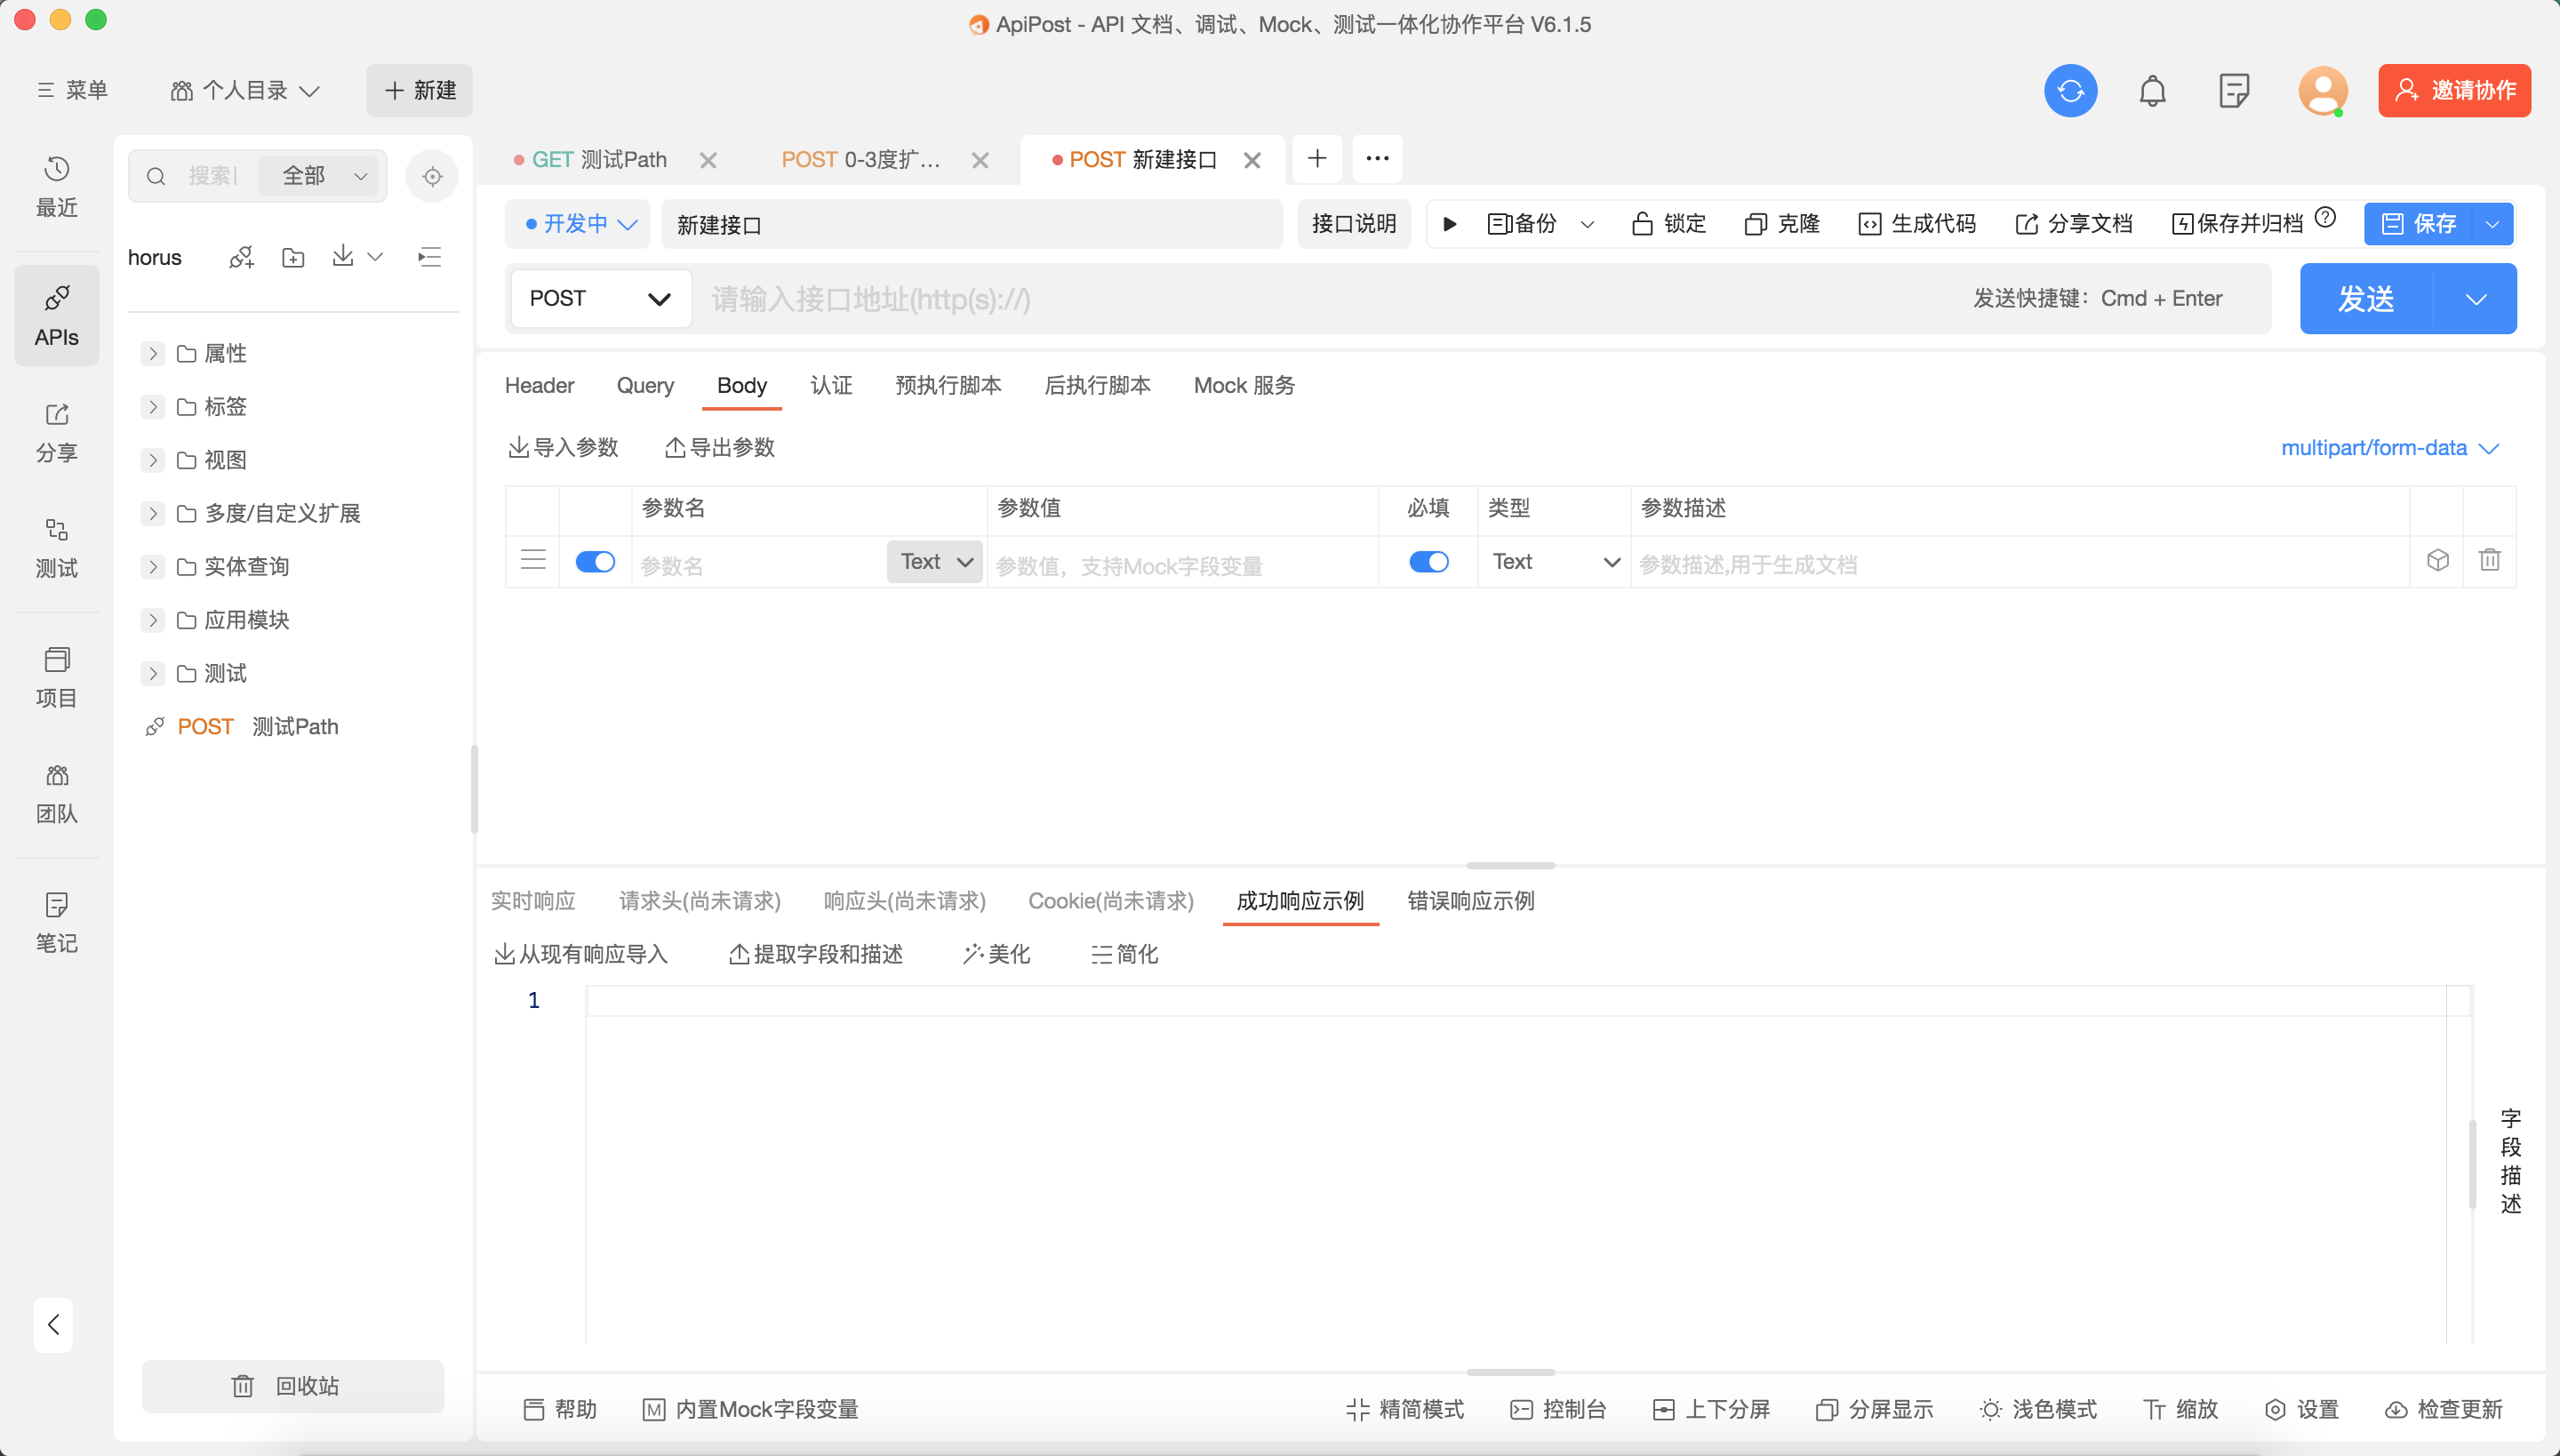Image resolution: width=2560 pixels, height=1456 pixels.
Task: Open the 回收站 recycle bin
Action: pyautogui.click(x=293, y=1386)
